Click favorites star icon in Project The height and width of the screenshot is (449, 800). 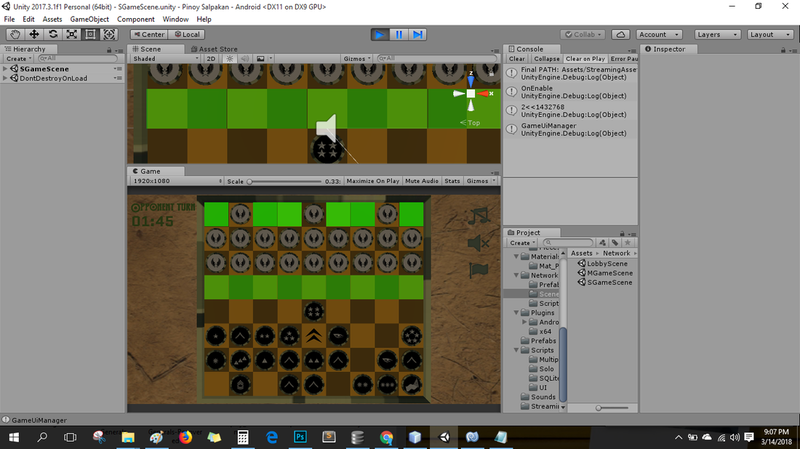(628, 243)
